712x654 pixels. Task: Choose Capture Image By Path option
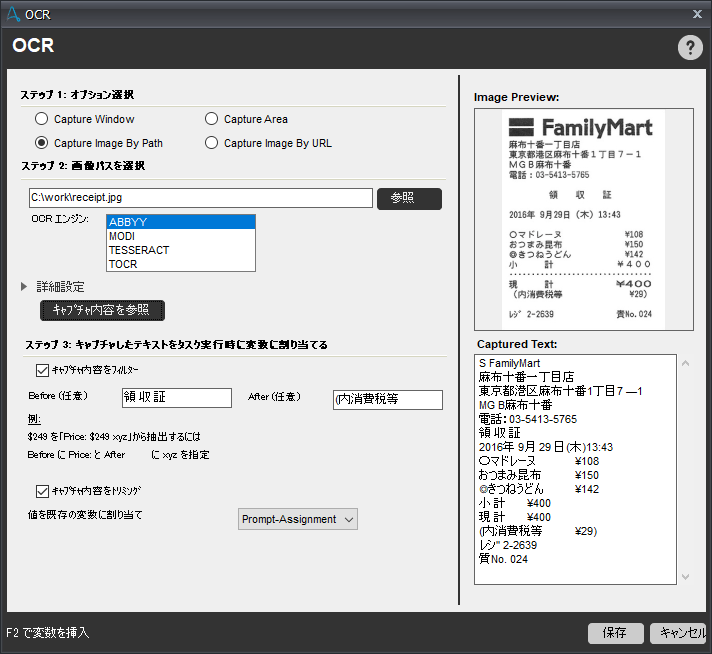[x=42, y=143]
